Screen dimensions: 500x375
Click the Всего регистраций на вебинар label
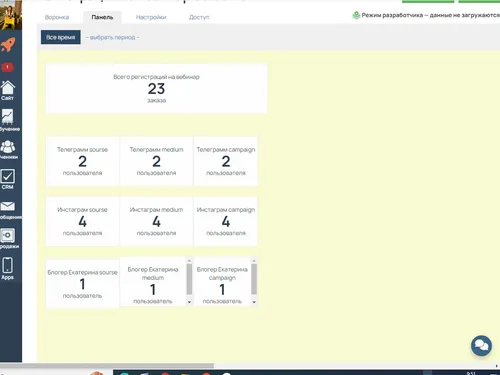click(x=156, y=77)
